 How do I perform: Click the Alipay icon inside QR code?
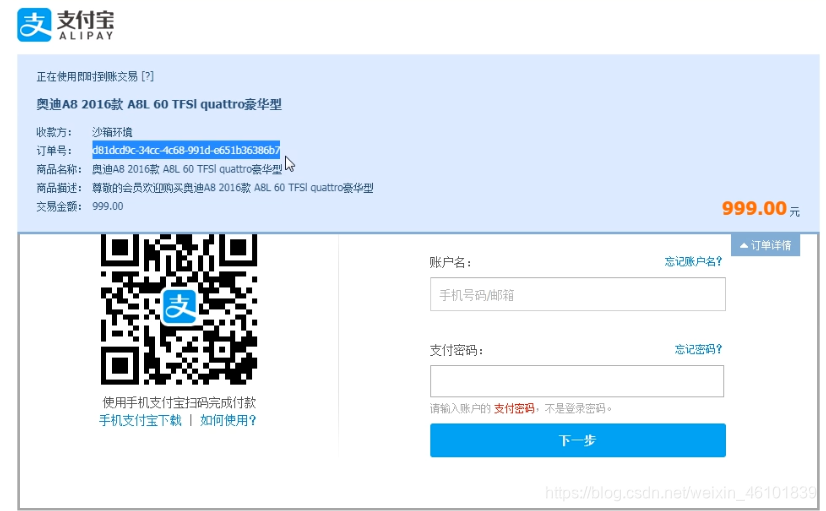coord(179,306)
